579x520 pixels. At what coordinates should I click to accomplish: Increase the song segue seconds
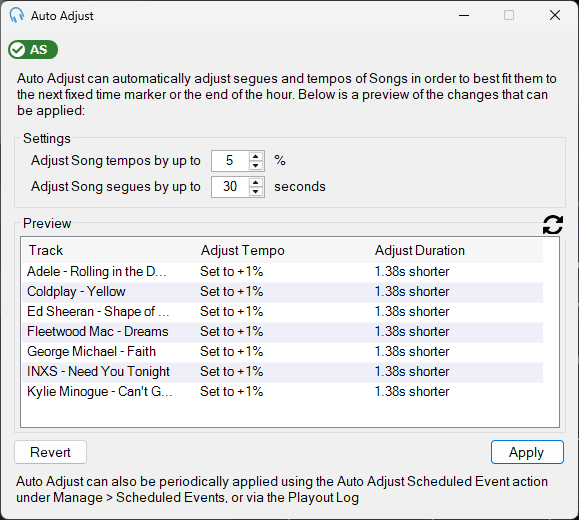(x=256, y=182)
